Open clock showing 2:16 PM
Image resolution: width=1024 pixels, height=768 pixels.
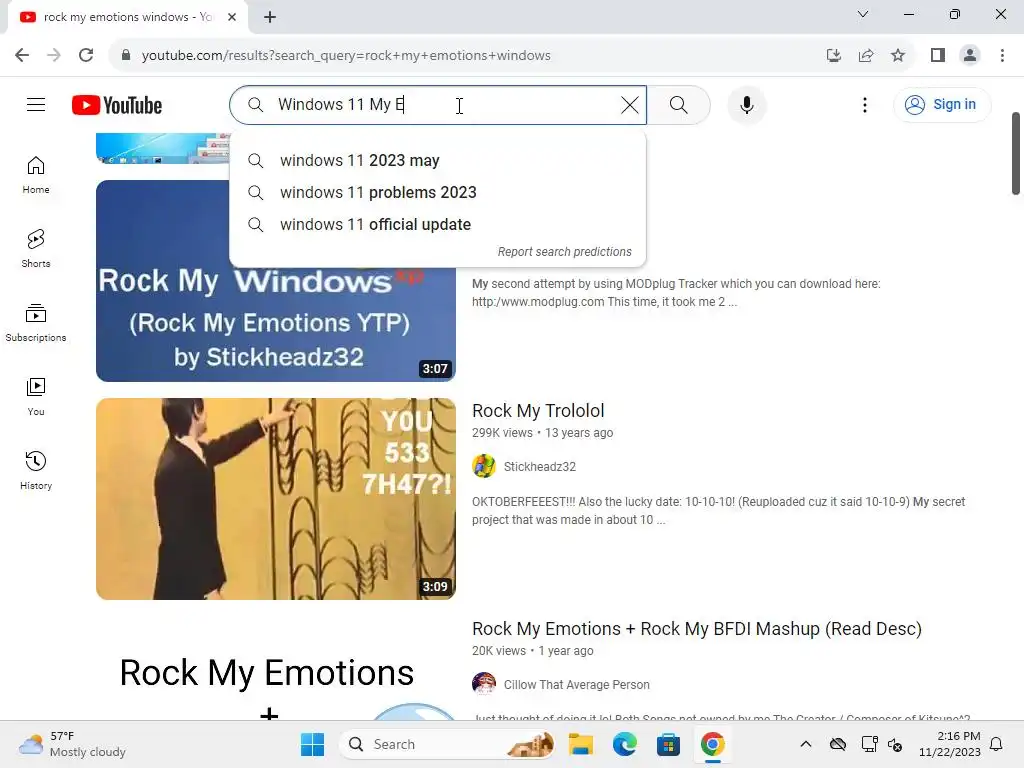pos(950,744)
